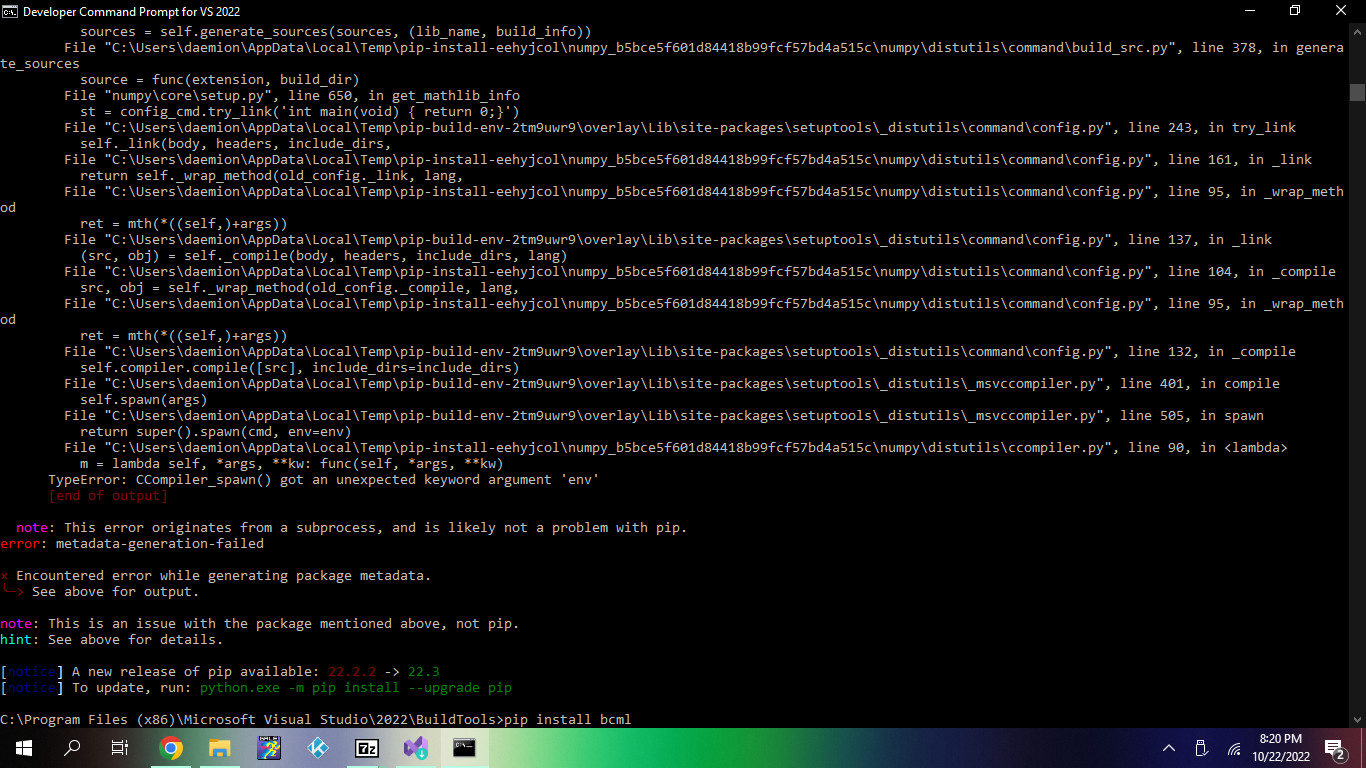Click the 'This error originates from a subprocess' note
The height and width of the screenshot is (768, 1366).
coord(352,528)
